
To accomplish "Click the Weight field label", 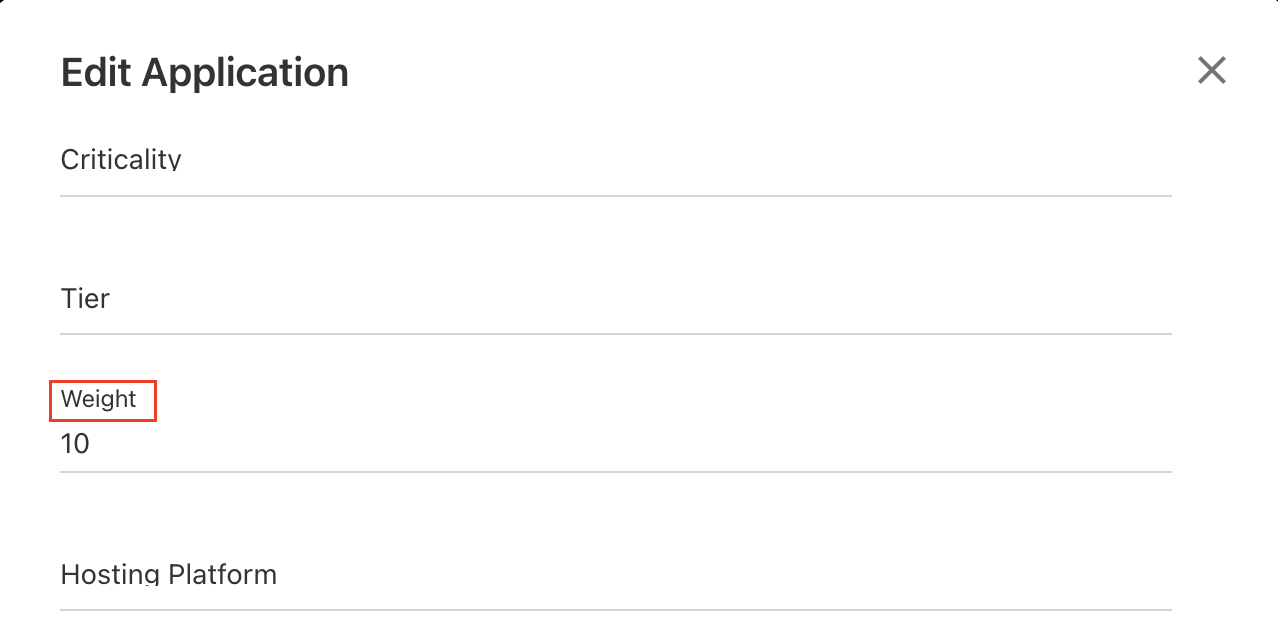I will click(x=99, y=400).
